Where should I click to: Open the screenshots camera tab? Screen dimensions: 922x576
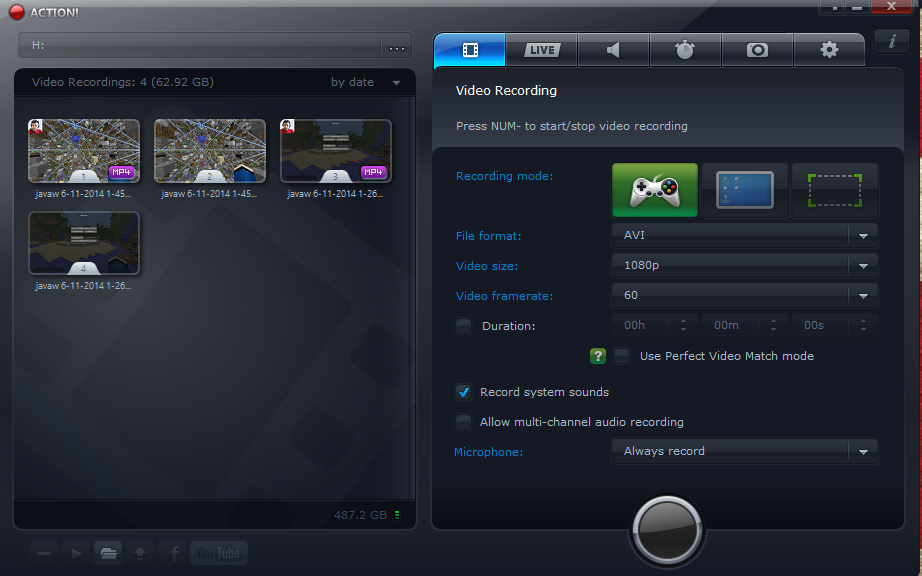tap(757, 50)
